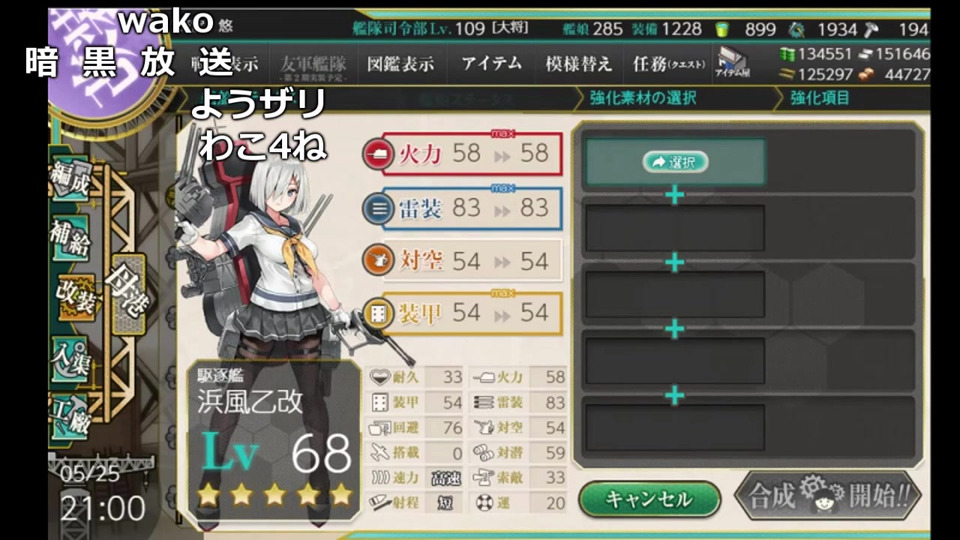Screen dimensions: 960x540
Task: Open 任務(クエスト) quests menu
Action: (669, 64)
